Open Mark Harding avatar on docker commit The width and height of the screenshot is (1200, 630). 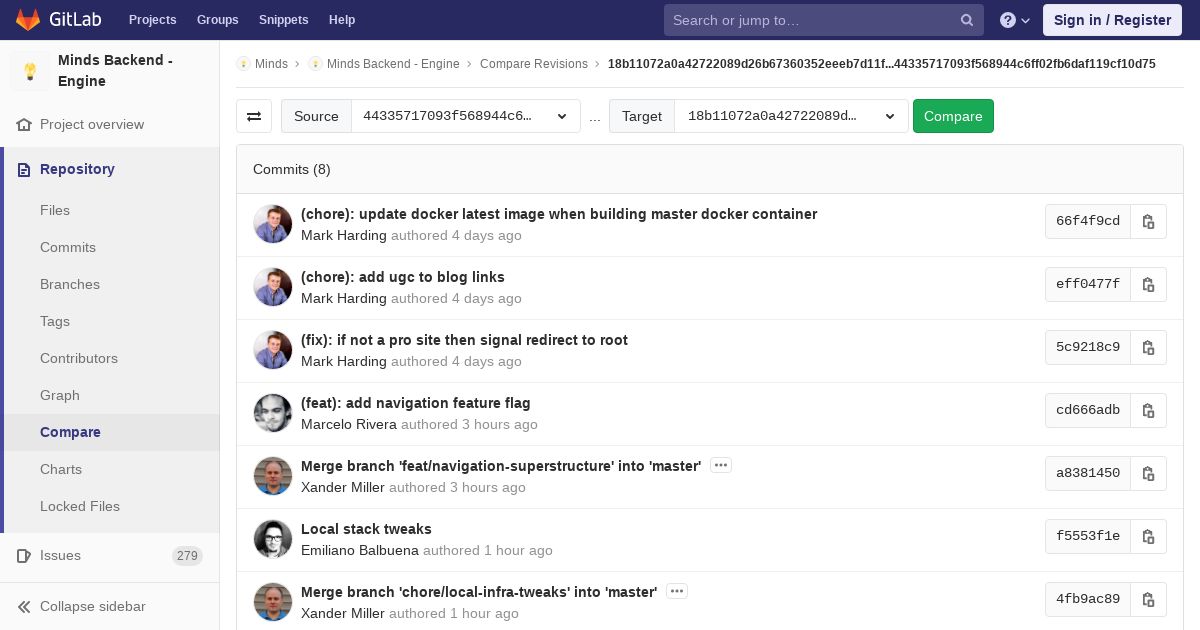coord(273,224)
